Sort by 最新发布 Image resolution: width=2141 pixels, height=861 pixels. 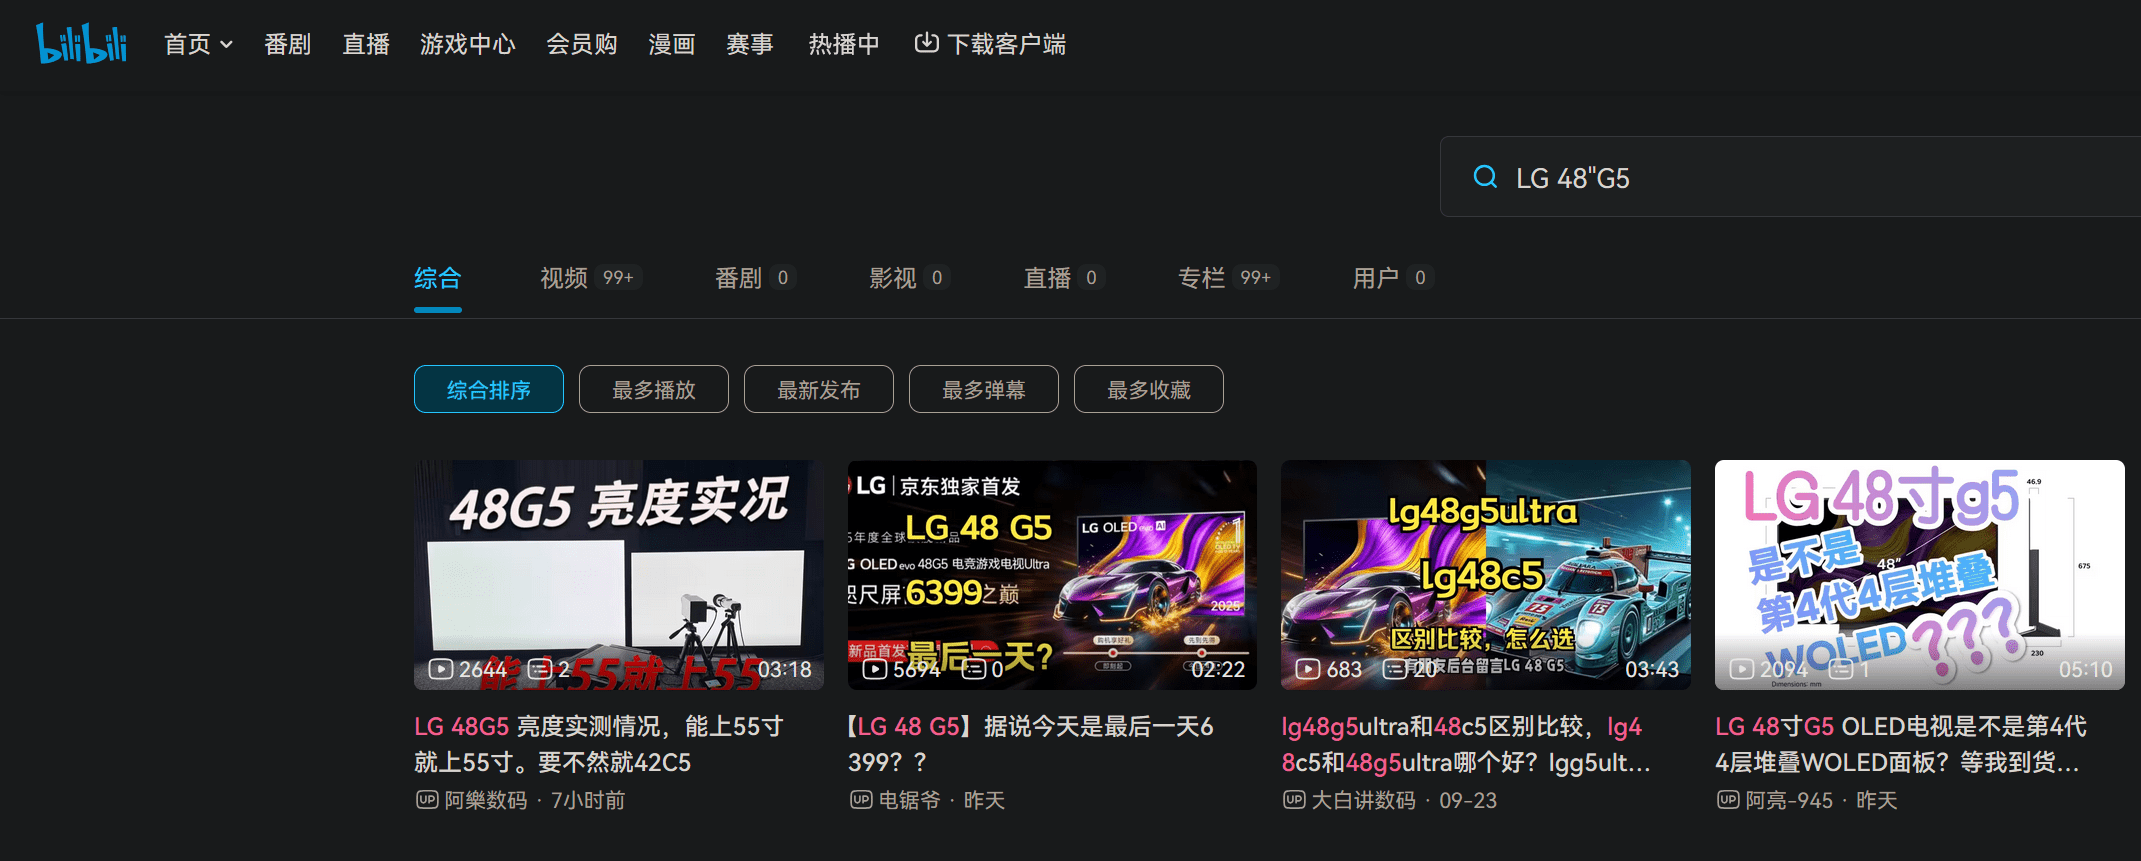(819, 389)
